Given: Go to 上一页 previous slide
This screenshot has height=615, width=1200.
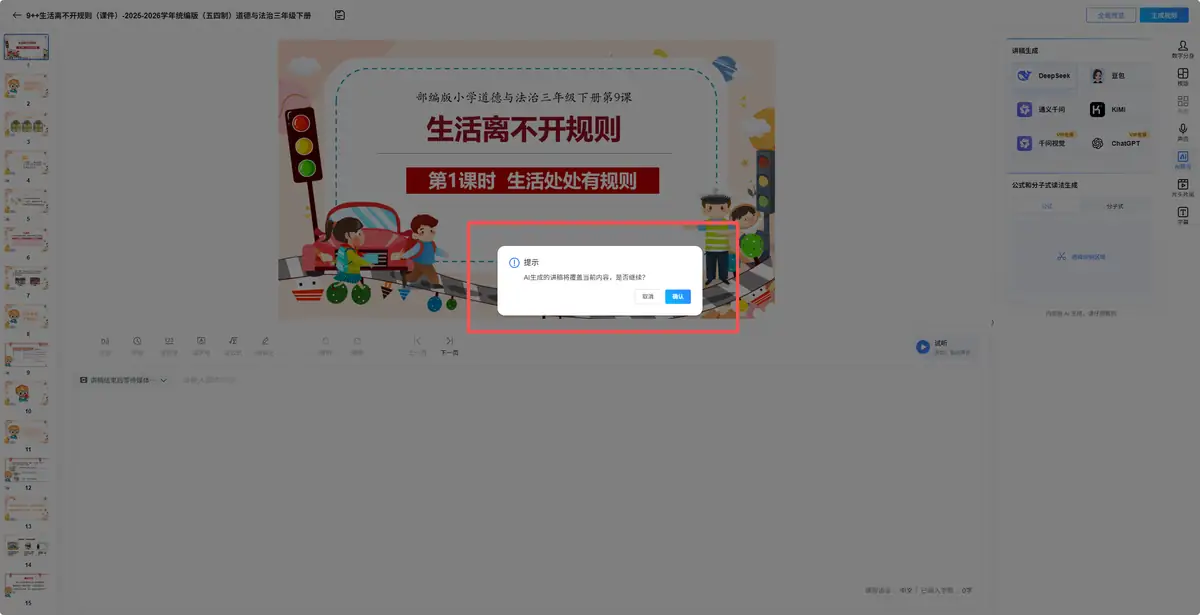Looking at the screenshot, I should [x=418, y=346].
